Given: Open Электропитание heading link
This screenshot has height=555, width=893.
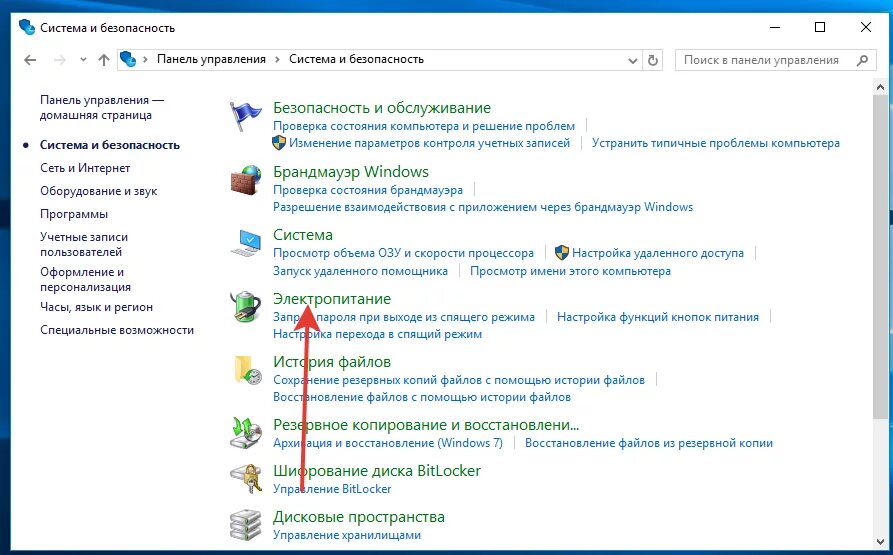Looking at the screenshot, I should pos(332,298).
